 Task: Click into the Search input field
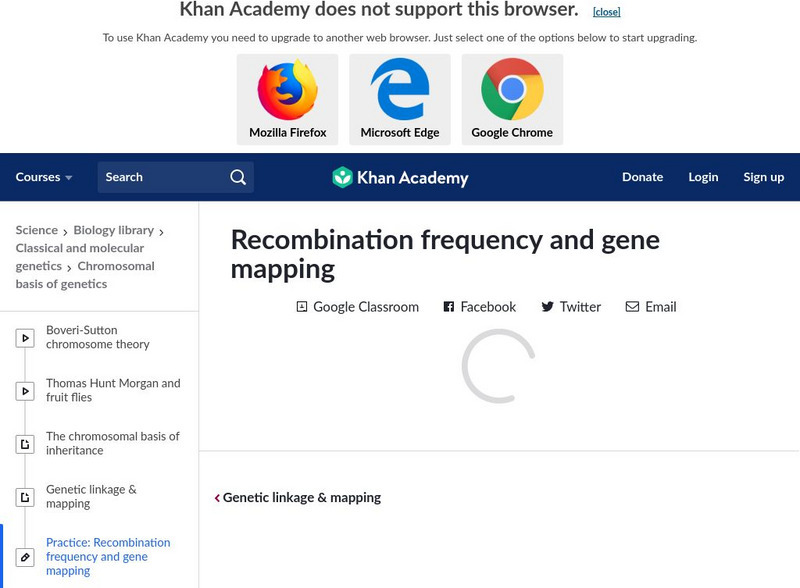click(x=160, y=177)
